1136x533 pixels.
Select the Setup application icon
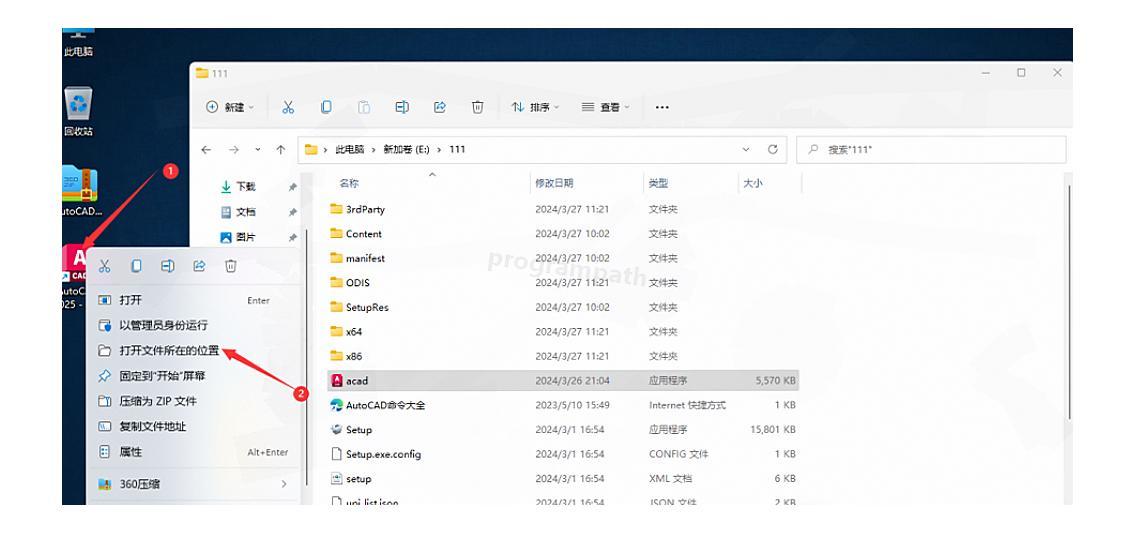point(336,429)
